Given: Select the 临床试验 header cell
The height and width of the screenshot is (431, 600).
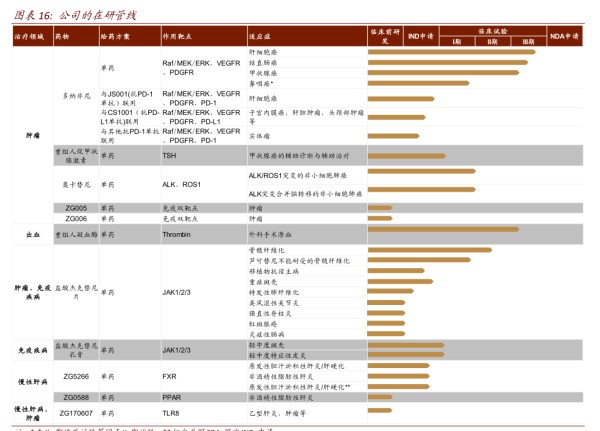Looking at the screenshot, I should pos(492,31).
